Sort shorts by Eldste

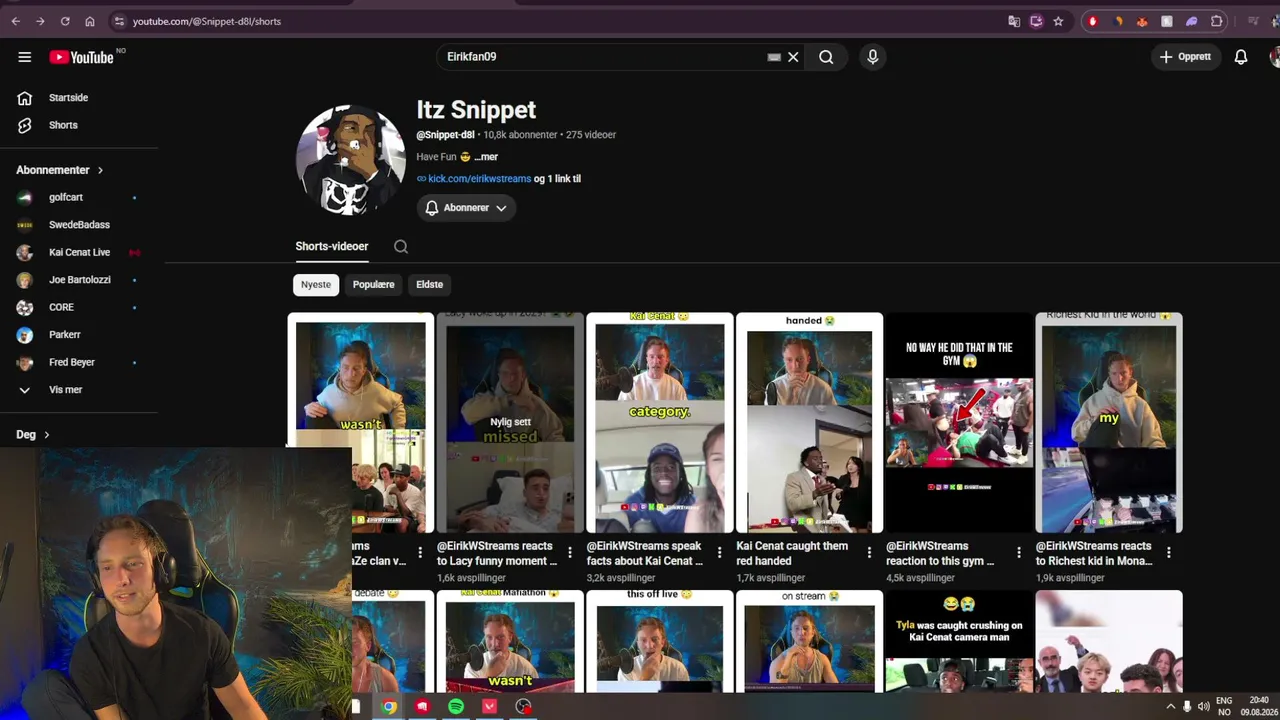[x=430, y=285]
